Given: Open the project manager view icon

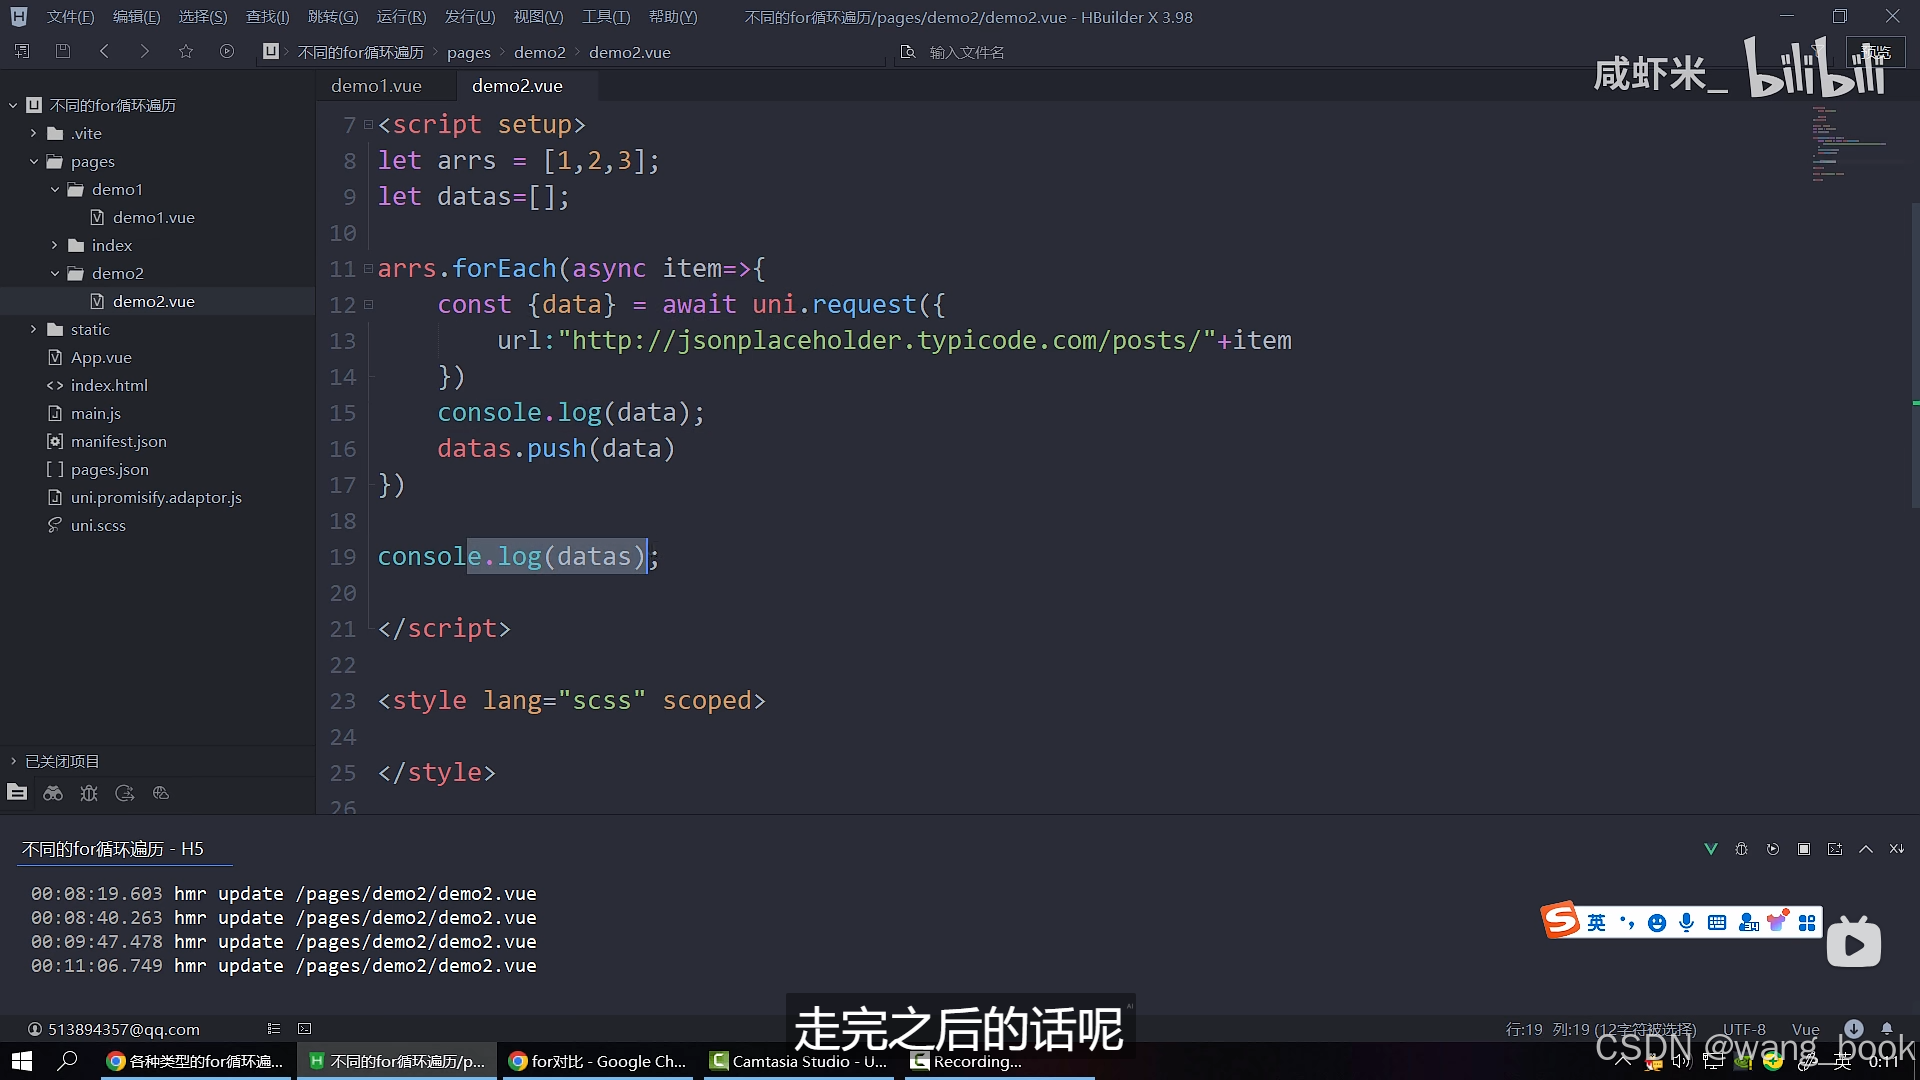Looking at the screenshot, I should click(x=17, y=793).
